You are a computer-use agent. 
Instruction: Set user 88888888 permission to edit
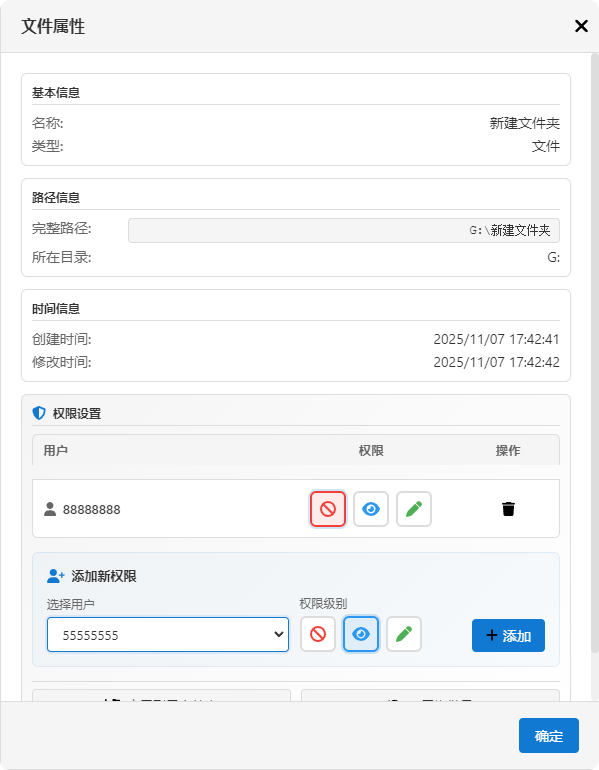414,509
